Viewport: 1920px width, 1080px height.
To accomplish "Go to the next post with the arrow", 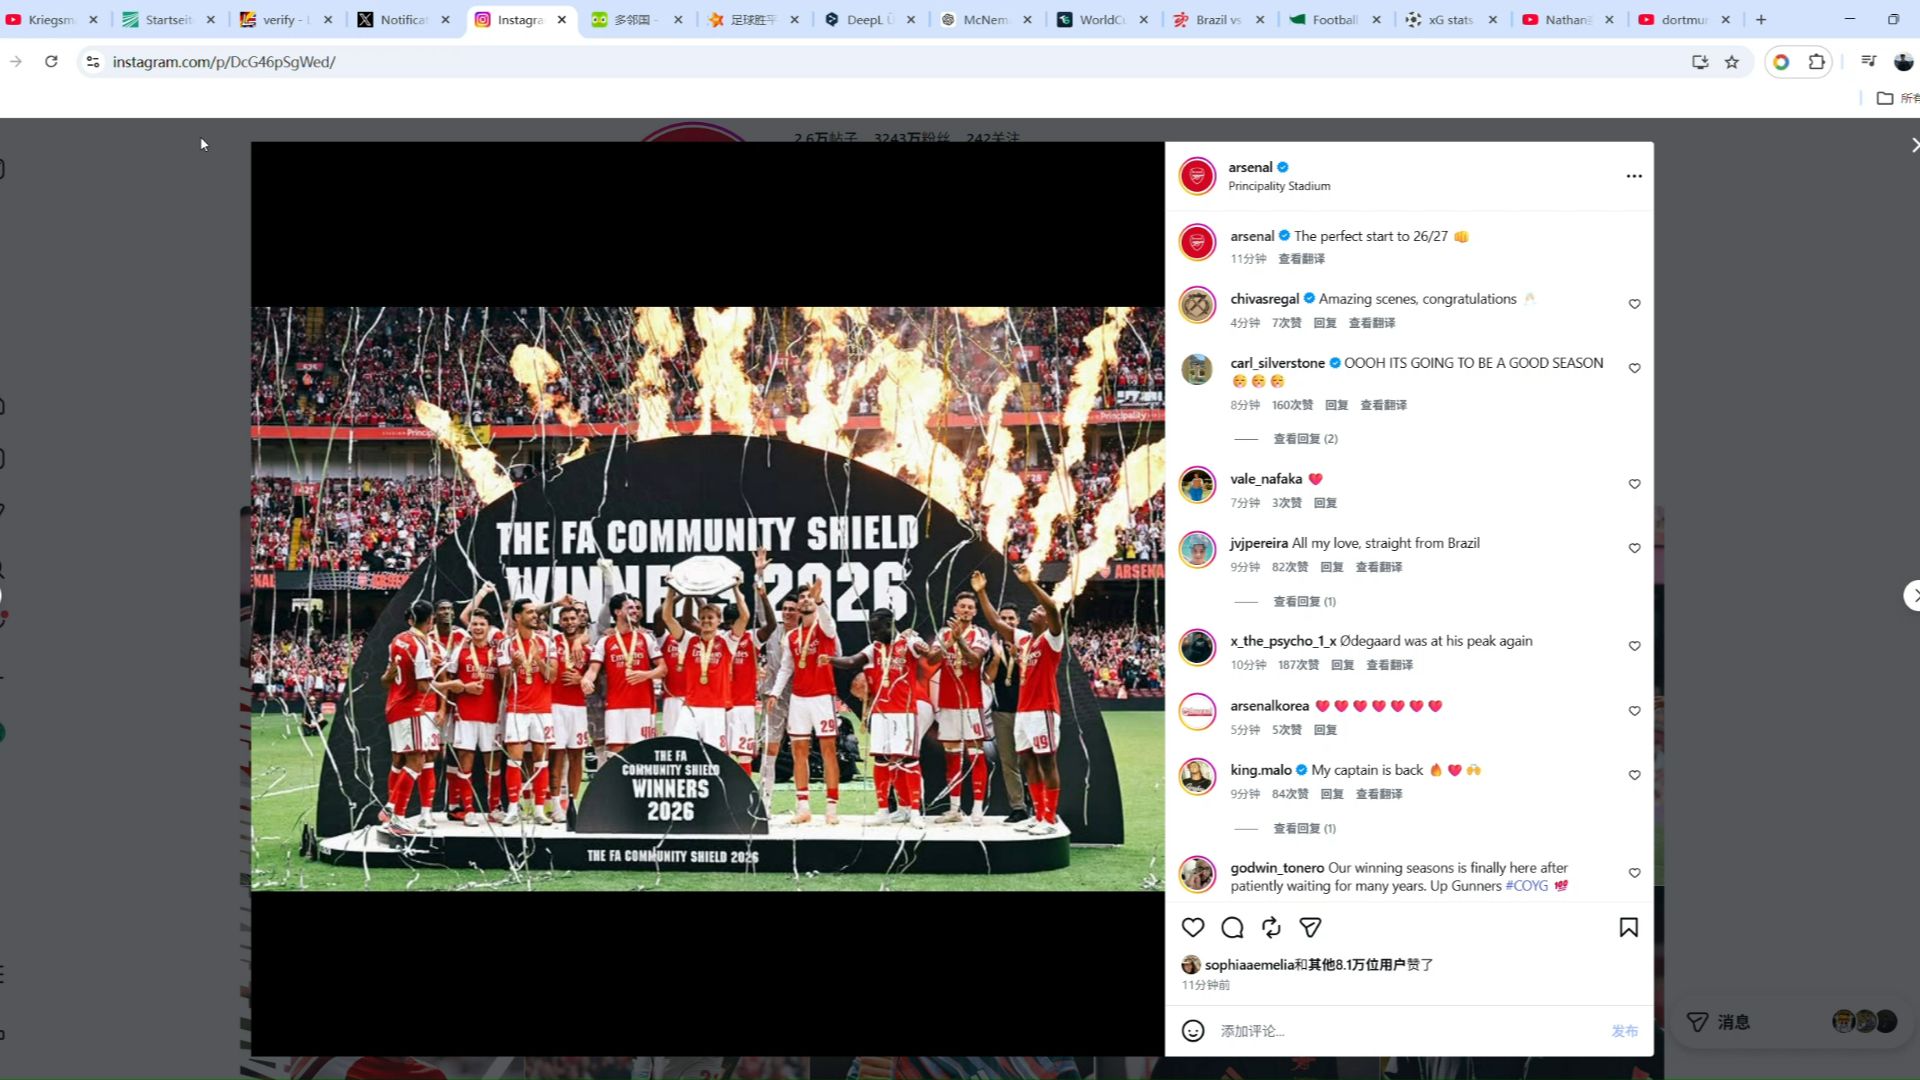I will 1913,596.
